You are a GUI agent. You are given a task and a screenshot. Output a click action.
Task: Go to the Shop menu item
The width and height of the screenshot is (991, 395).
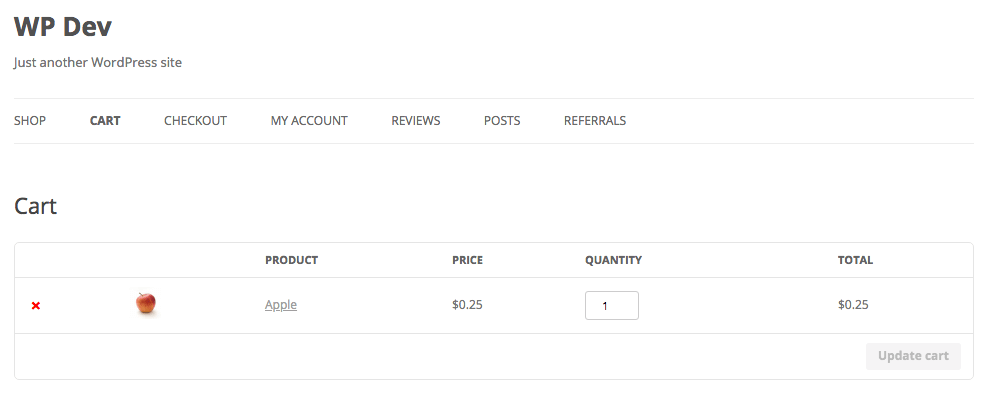[x=30, y=121]
